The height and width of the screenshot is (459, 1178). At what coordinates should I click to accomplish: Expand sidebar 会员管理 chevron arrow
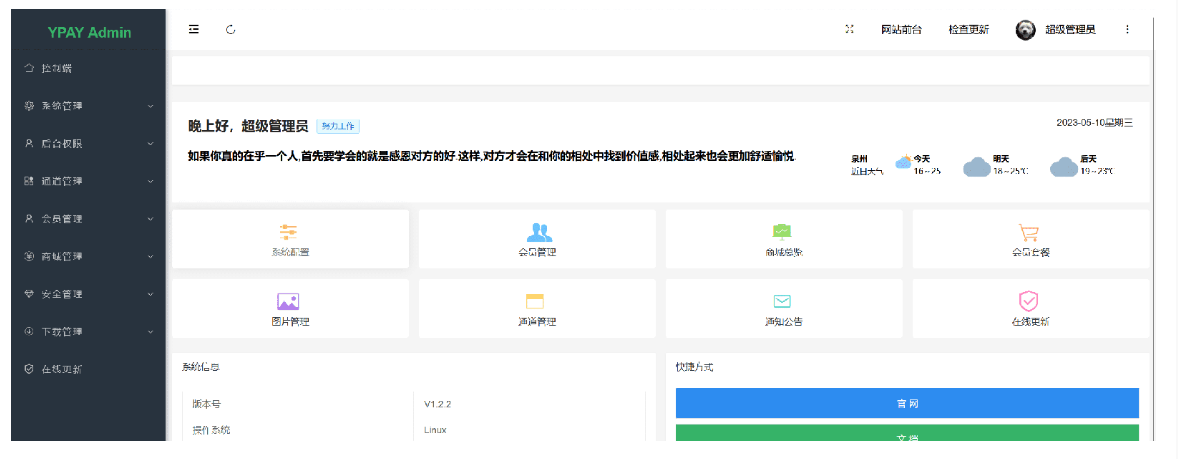(151, 219)
